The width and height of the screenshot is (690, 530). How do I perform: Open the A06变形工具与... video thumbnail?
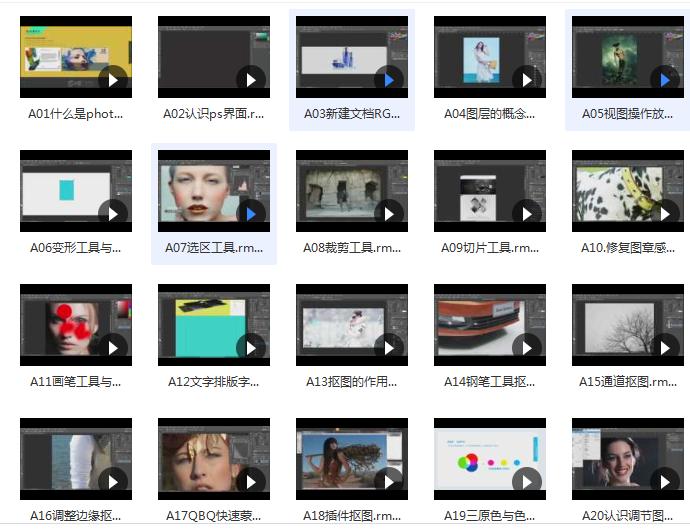(x=76, y=191)
